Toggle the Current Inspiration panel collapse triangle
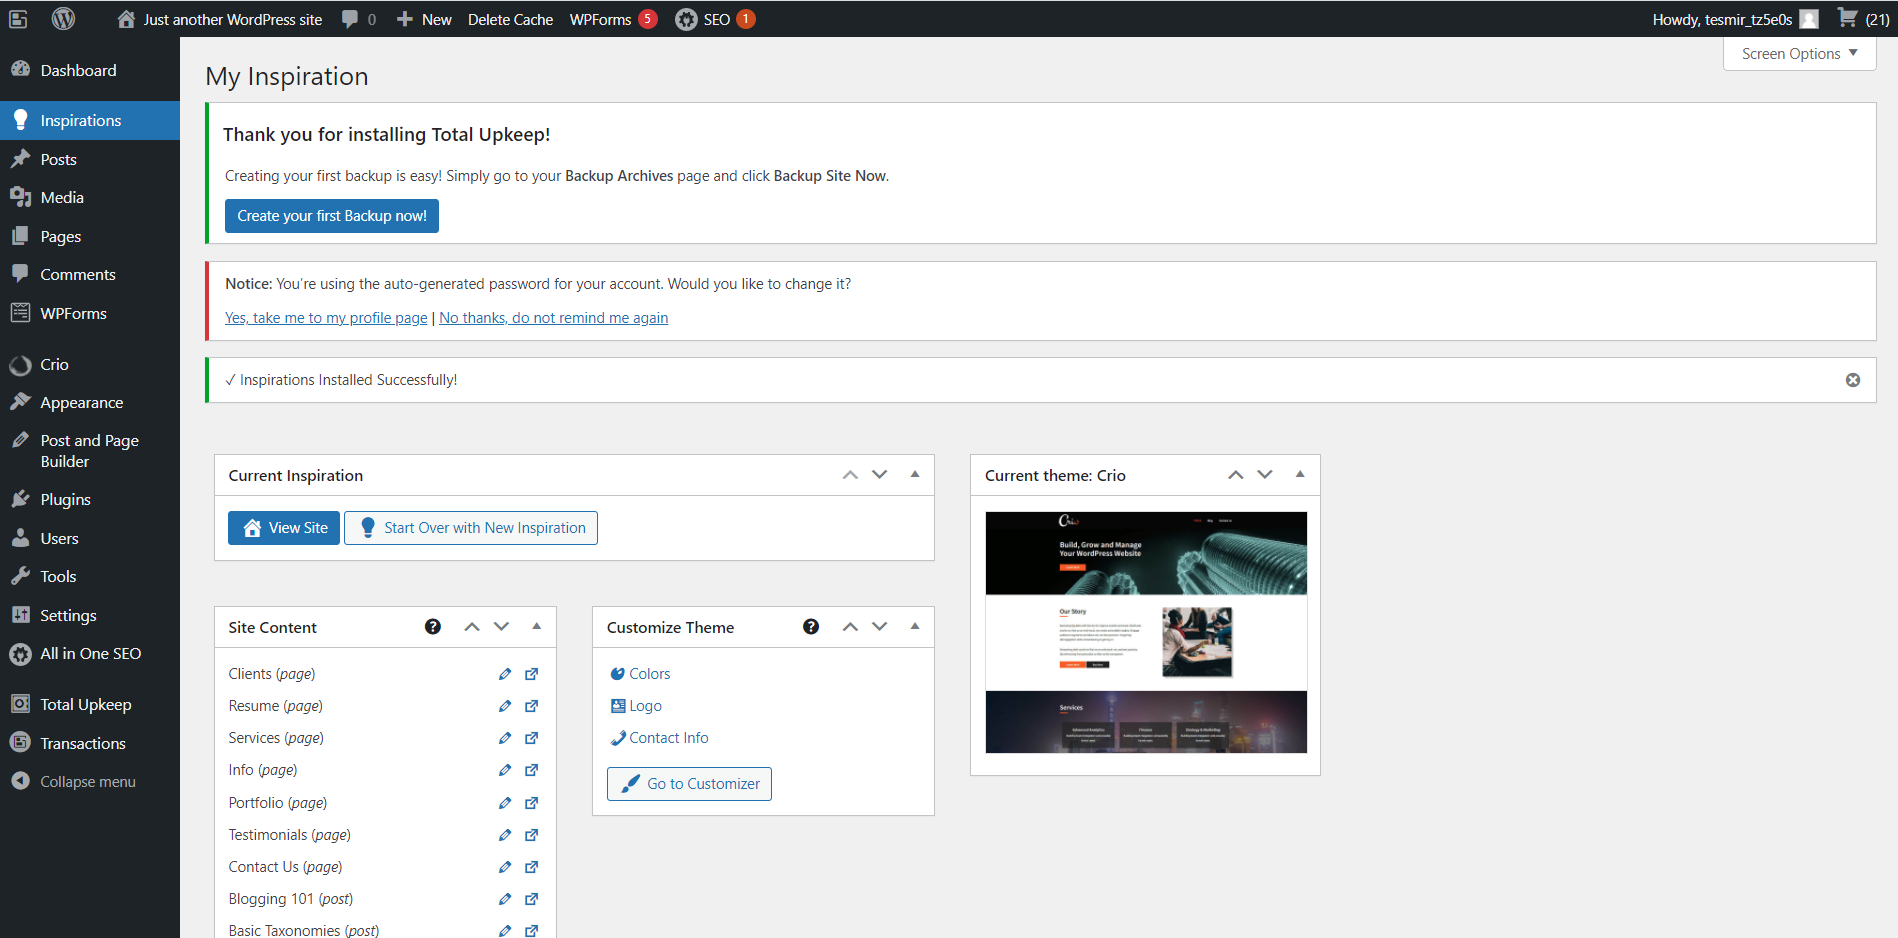The height and width of the screenshot is (938, 1898). (915, 475)
